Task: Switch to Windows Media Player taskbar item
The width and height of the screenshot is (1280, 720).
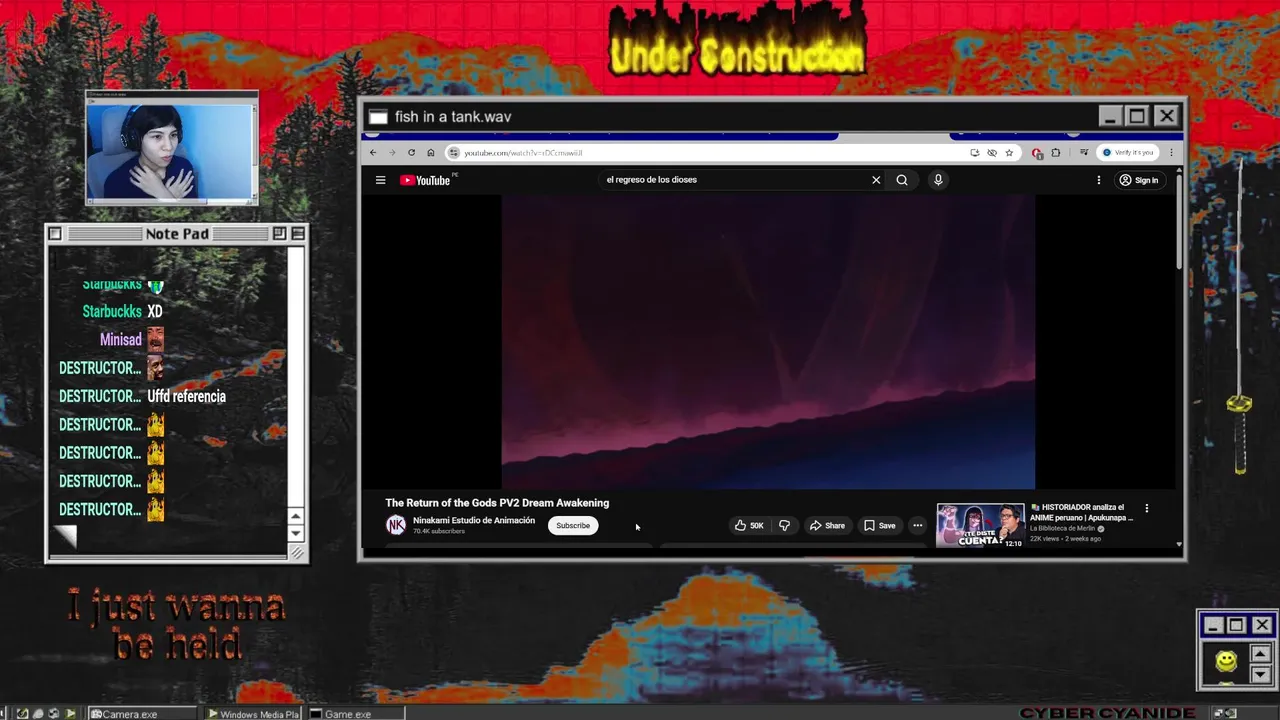Action: [254, 714]
